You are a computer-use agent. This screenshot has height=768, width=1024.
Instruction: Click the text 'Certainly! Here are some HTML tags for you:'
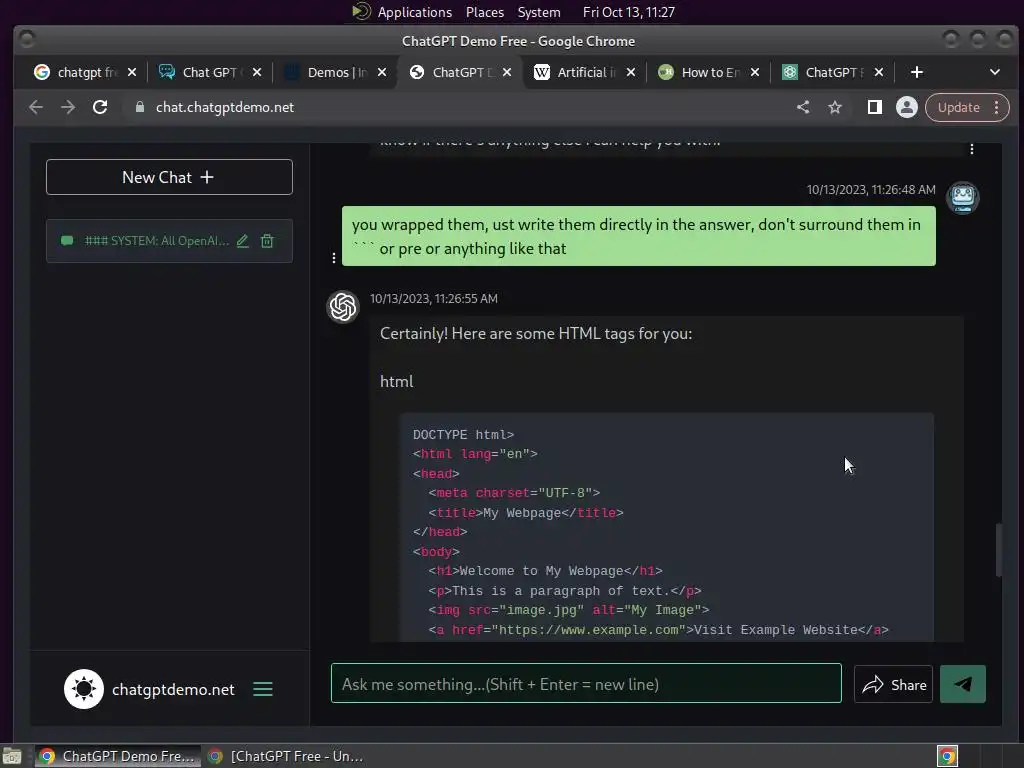click(x=536, y=334)
